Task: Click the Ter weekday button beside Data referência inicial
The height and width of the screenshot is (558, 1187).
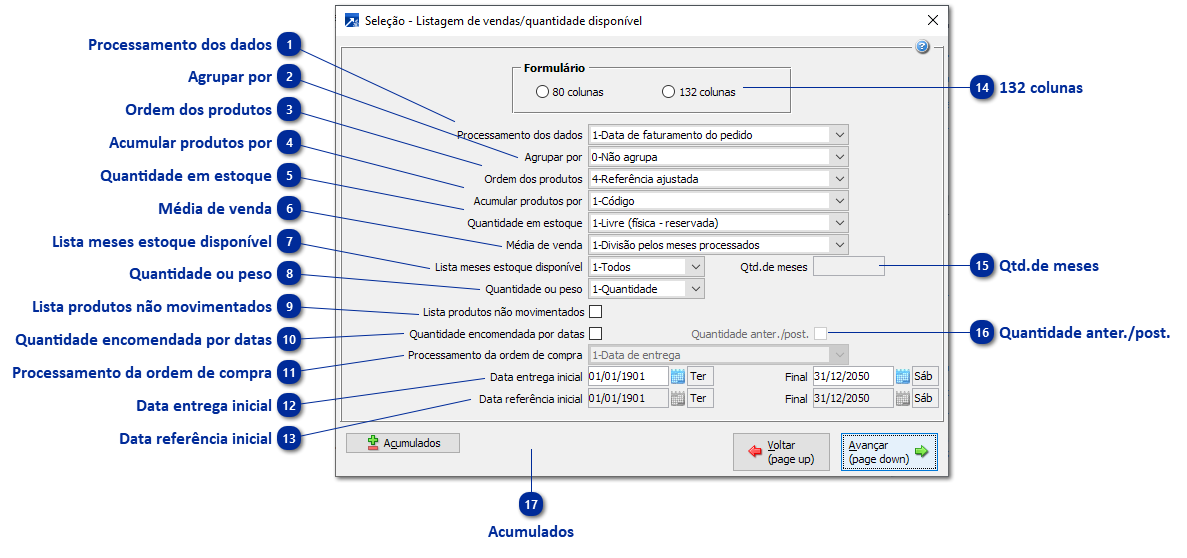Action: coord(700,398)
